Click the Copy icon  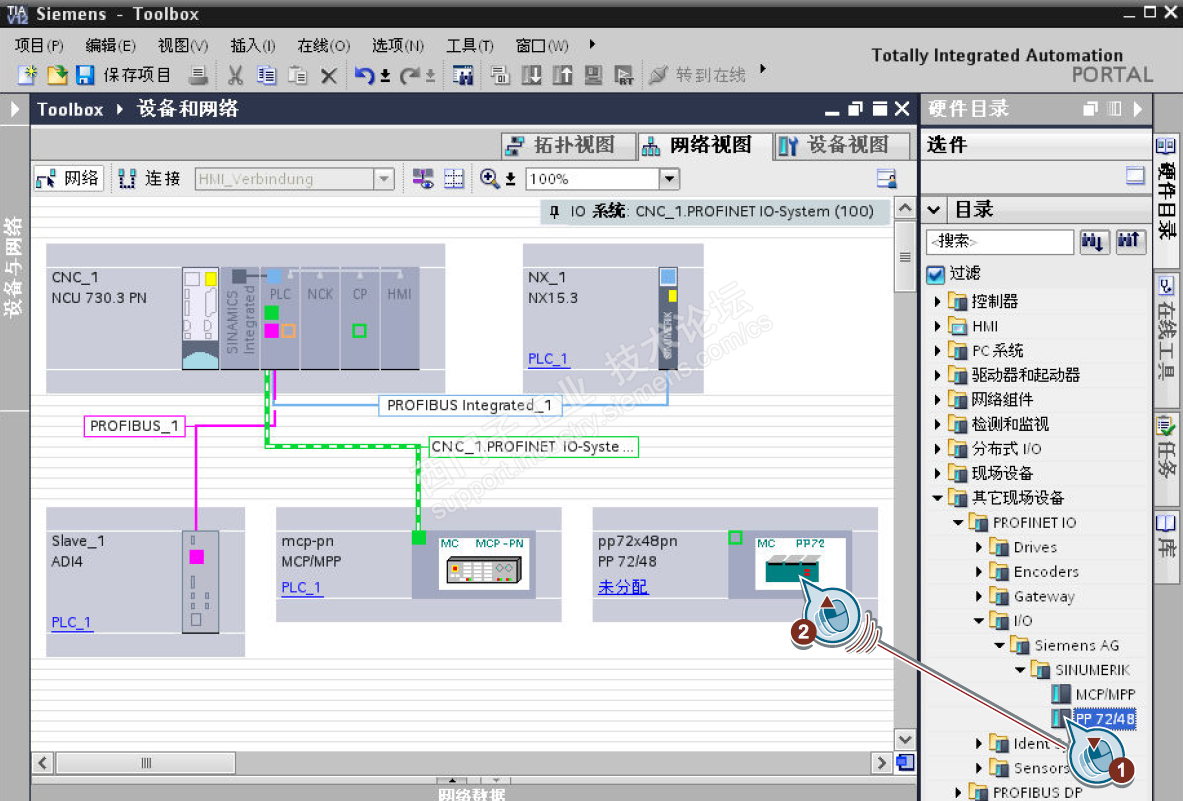pyautogui.click(x=266, y=75)
